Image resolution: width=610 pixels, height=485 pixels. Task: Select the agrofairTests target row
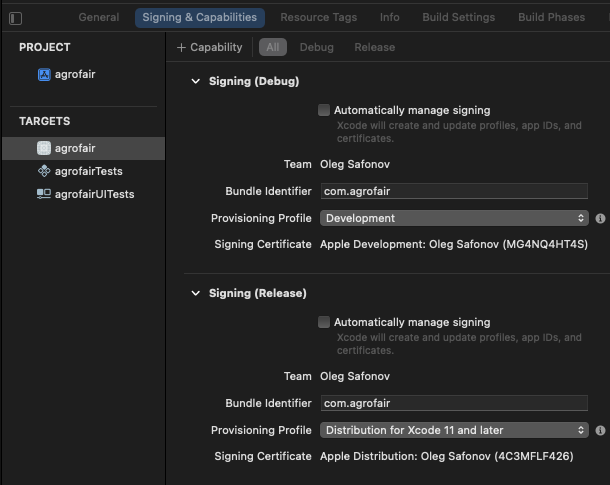(83, 171)
